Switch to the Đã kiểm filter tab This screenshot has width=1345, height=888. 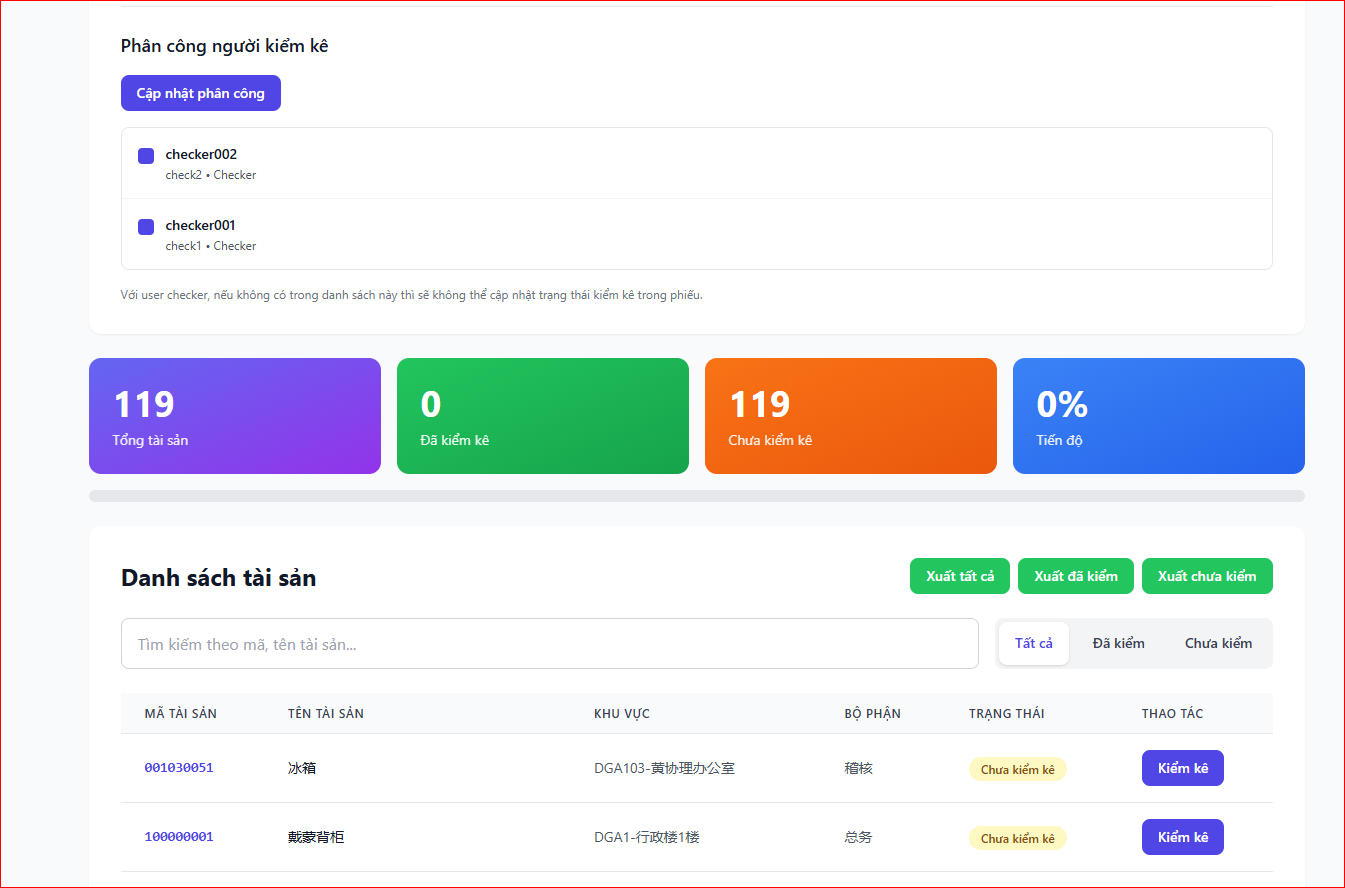point(1118,643)
